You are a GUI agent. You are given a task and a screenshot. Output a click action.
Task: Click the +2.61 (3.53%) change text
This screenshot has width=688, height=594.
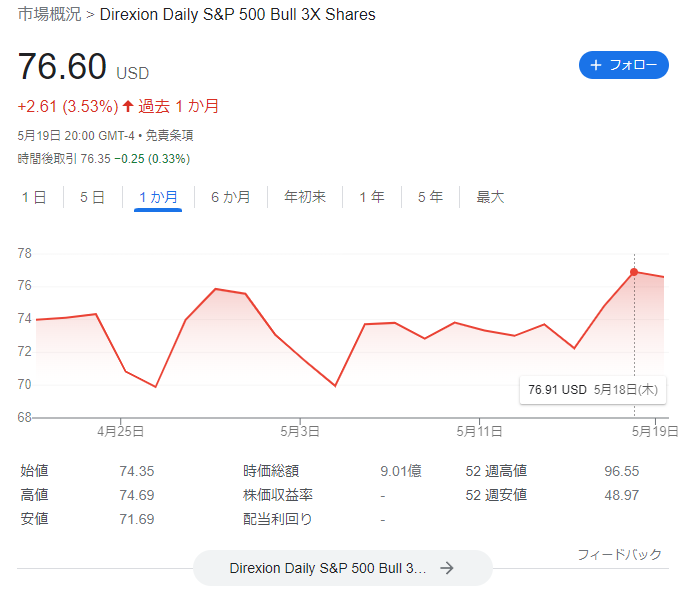(68, 106)
